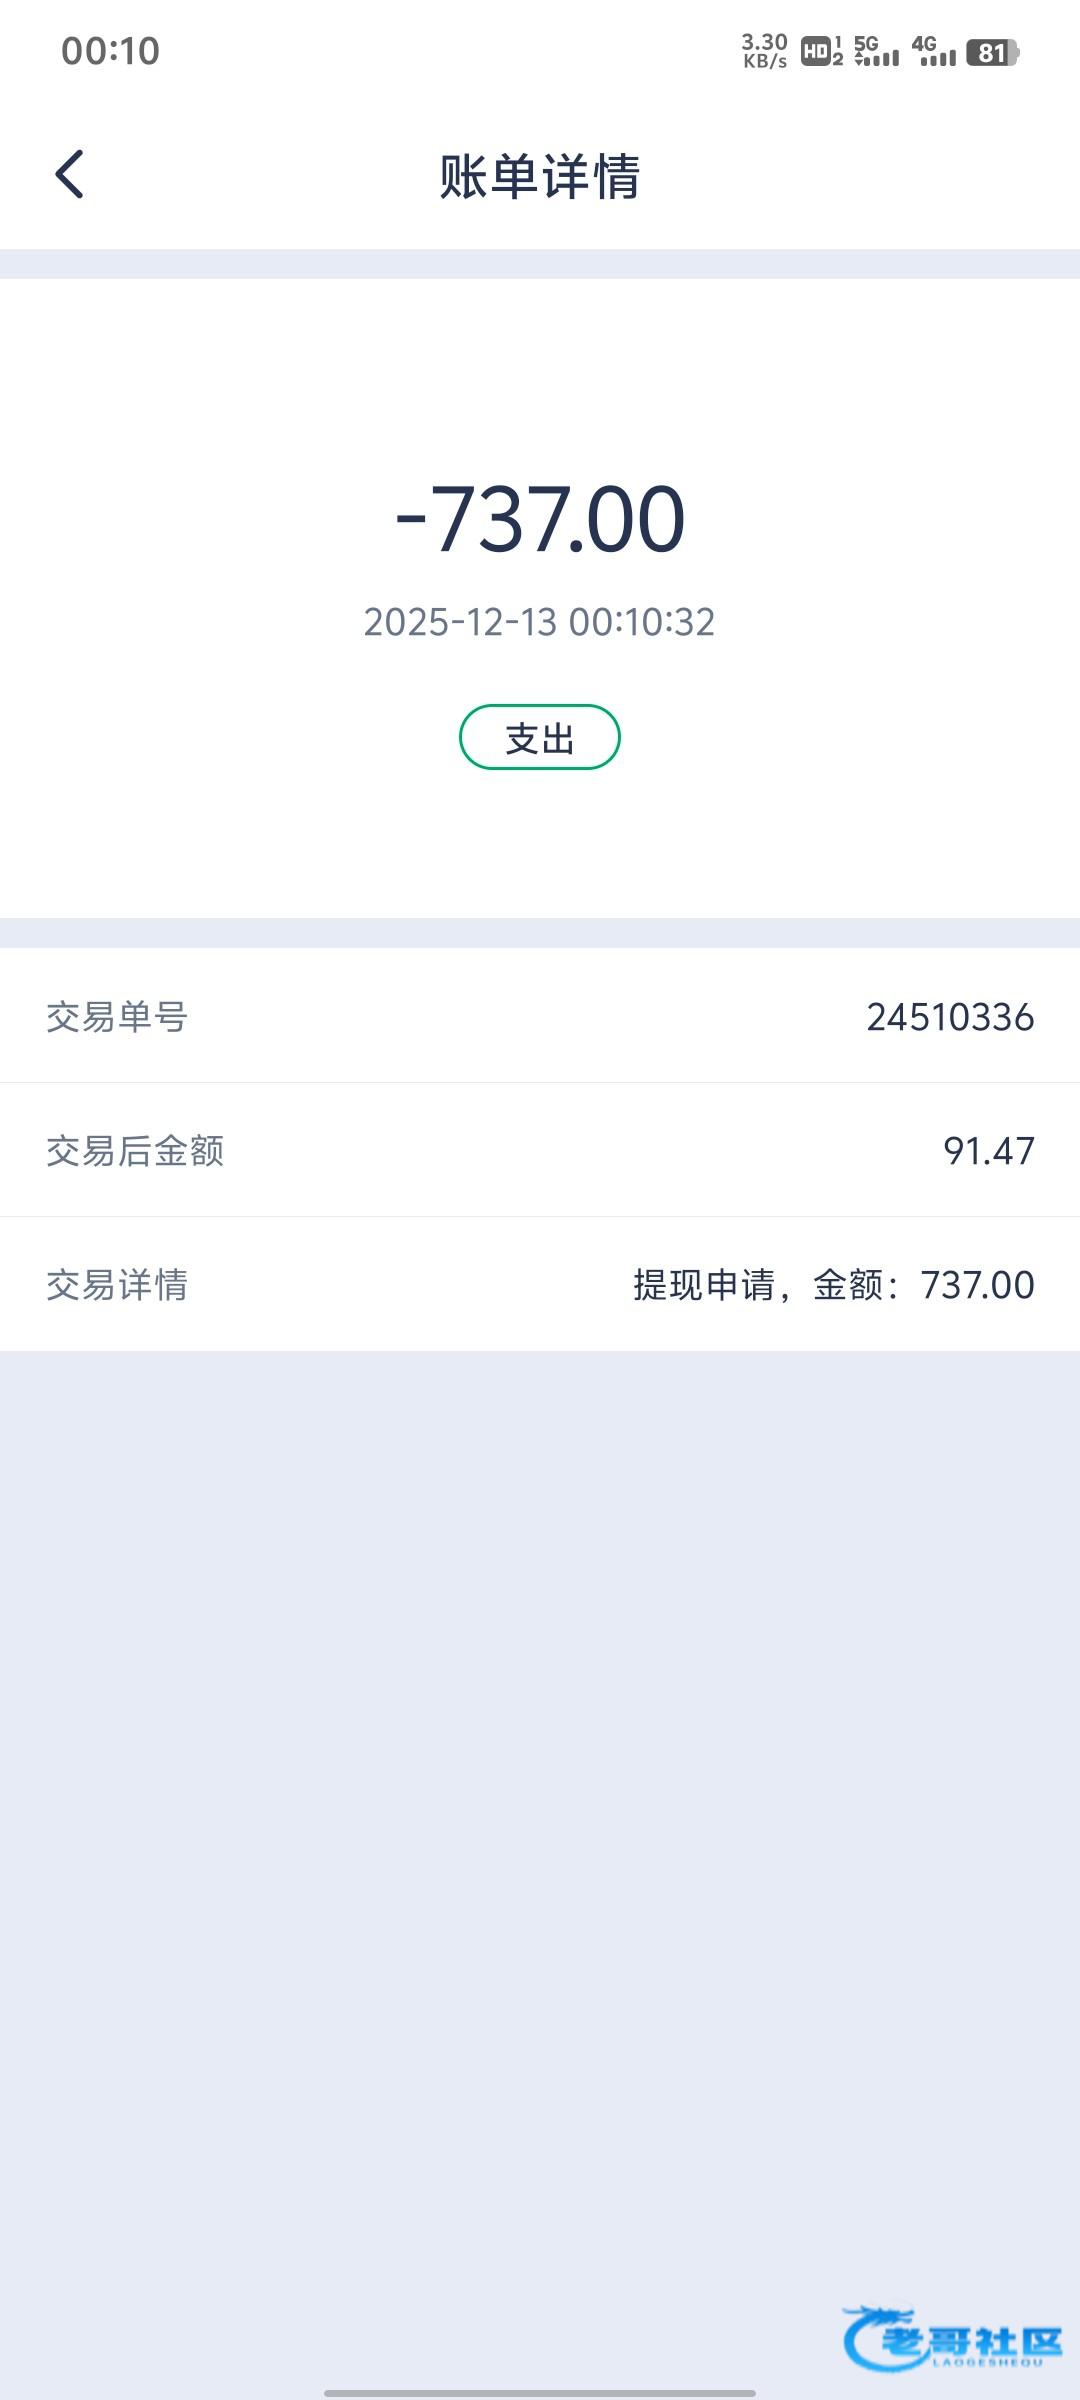This screenshot has width=1080, height=2400.
Task: Select the 交易后金额 row label
Action: click(x=135, y=1151)
